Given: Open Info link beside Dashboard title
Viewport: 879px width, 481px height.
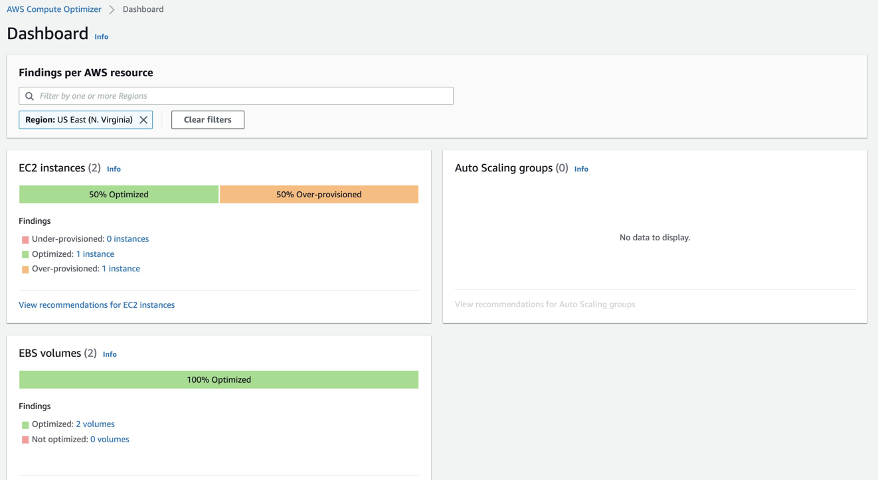Looking at the screenshot, I should (x=101, y=36).
